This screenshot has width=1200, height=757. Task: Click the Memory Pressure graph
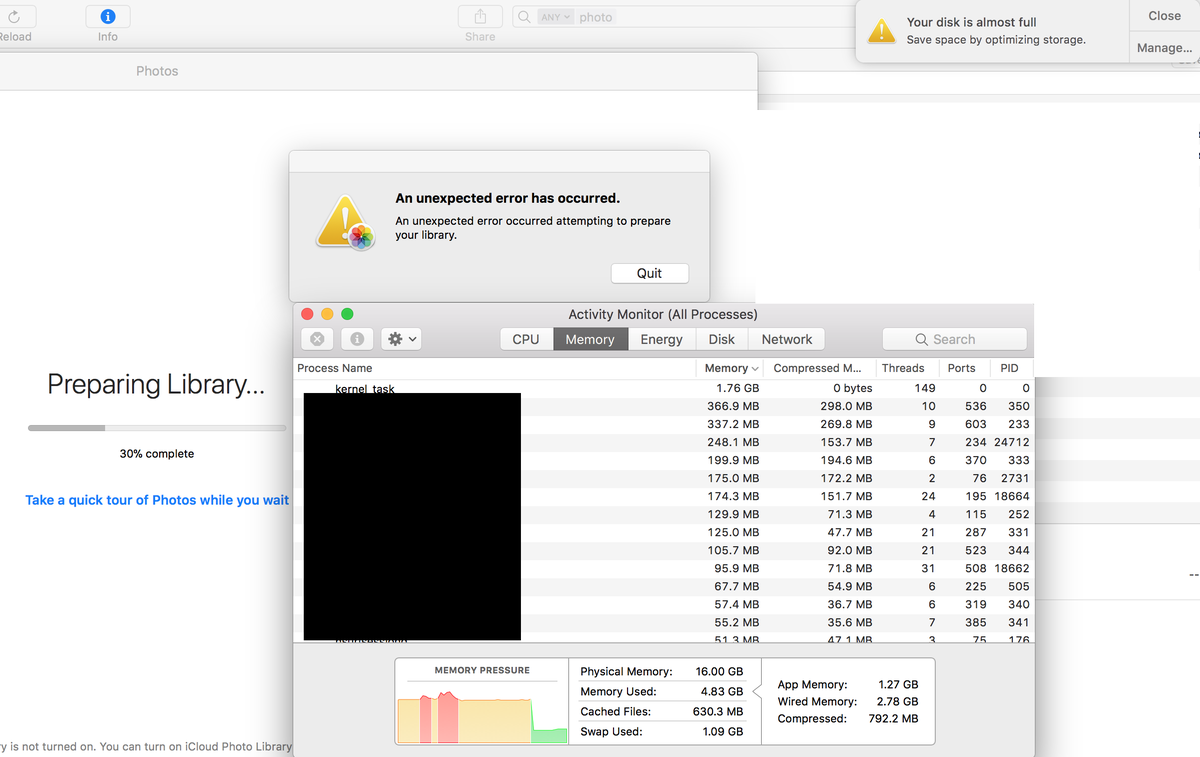pyautogui.click(x=482, y=715)
